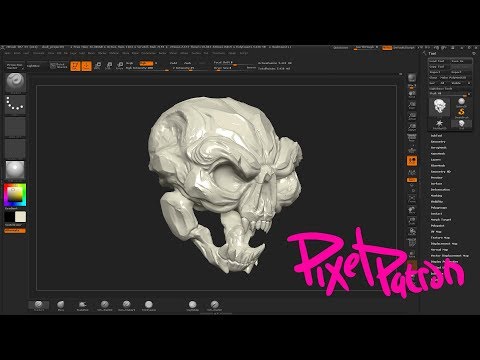Click the Scale transform icon in top shelf
The height and width of the screenshot is (360, 480).
109,65
